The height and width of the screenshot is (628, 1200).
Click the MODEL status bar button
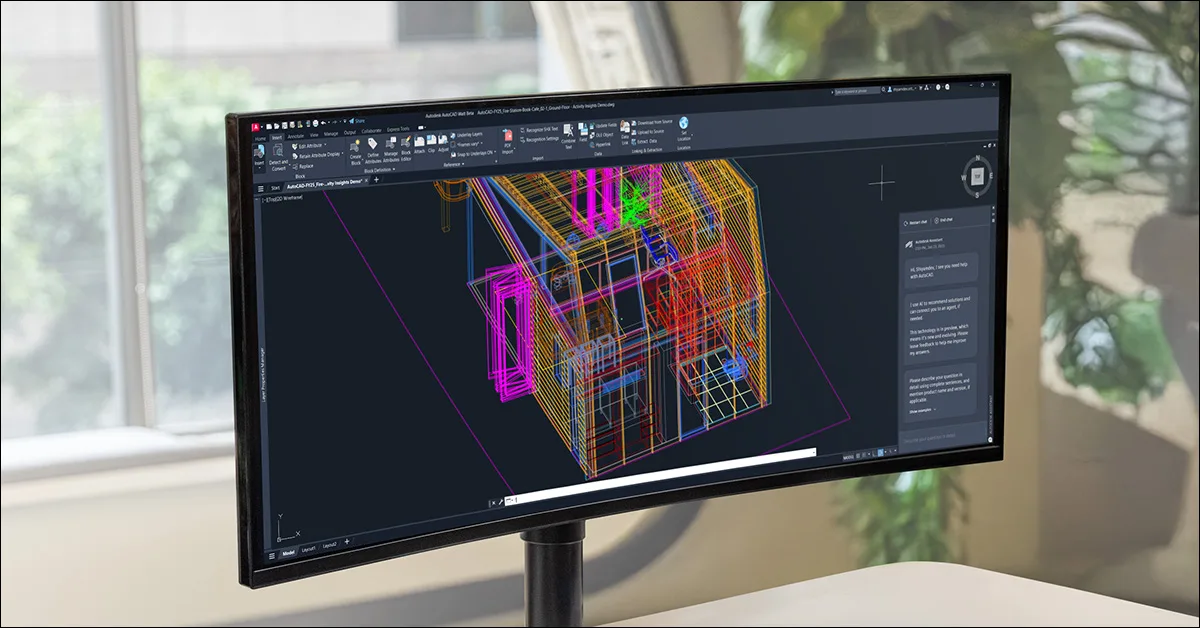tap(849, 458)
